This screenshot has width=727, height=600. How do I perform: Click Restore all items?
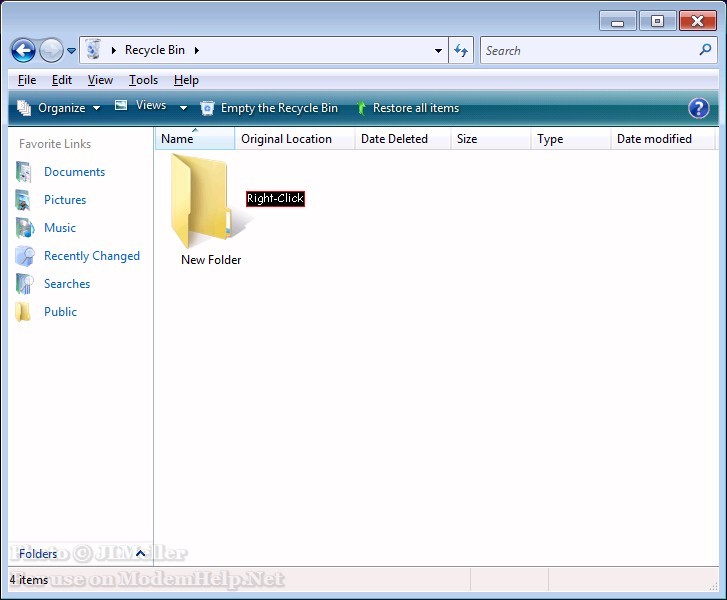coord(408,108)
